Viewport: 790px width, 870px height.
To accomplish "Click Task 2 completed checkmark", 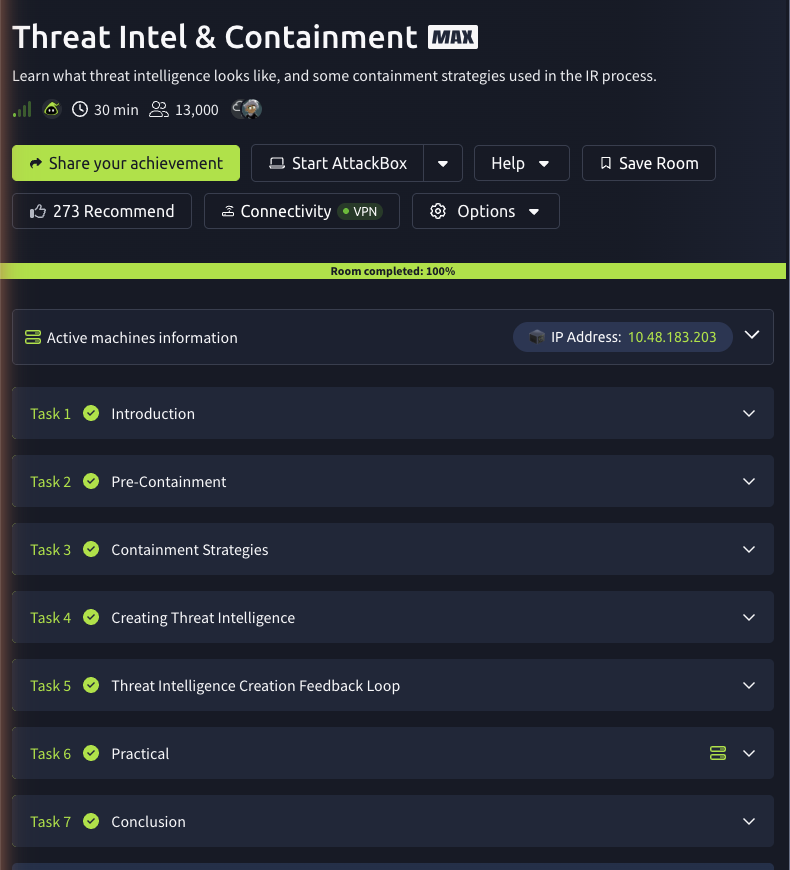I will [91, 481].
